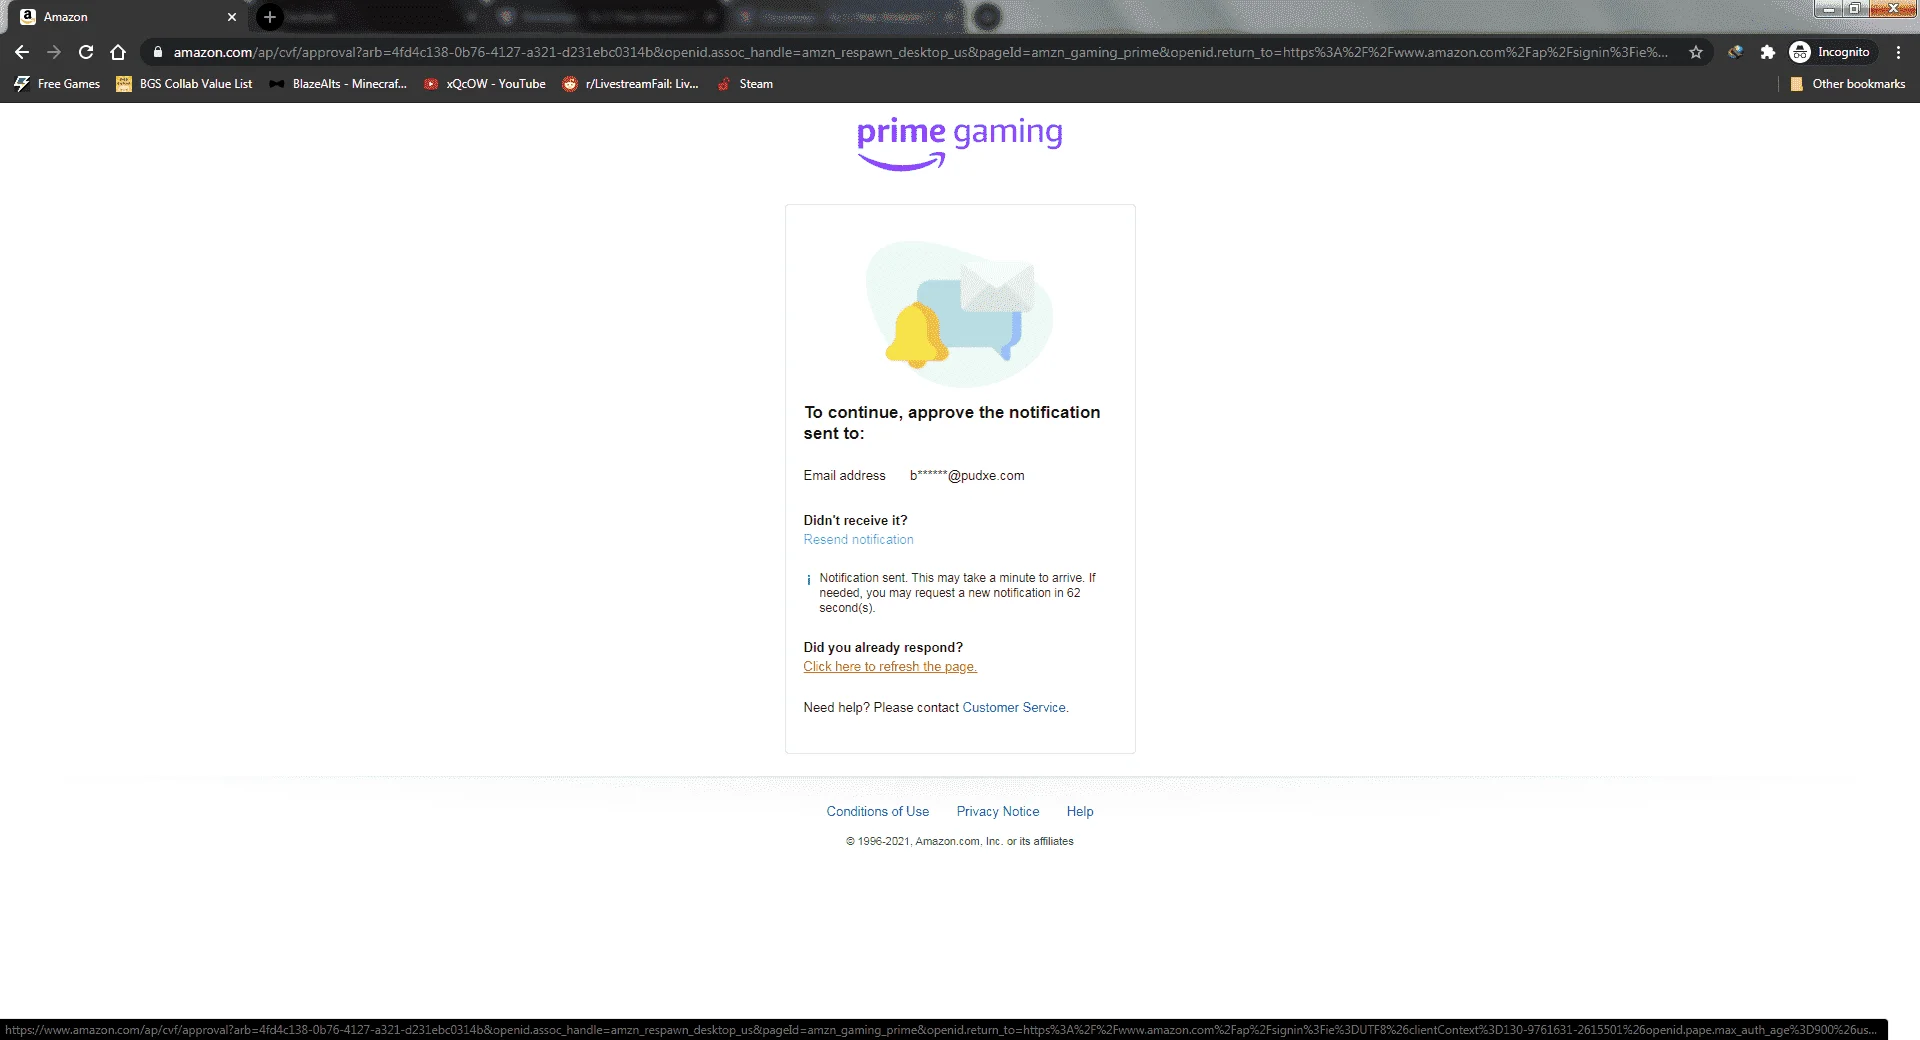Contact Customer Service

coord(1015,708)
